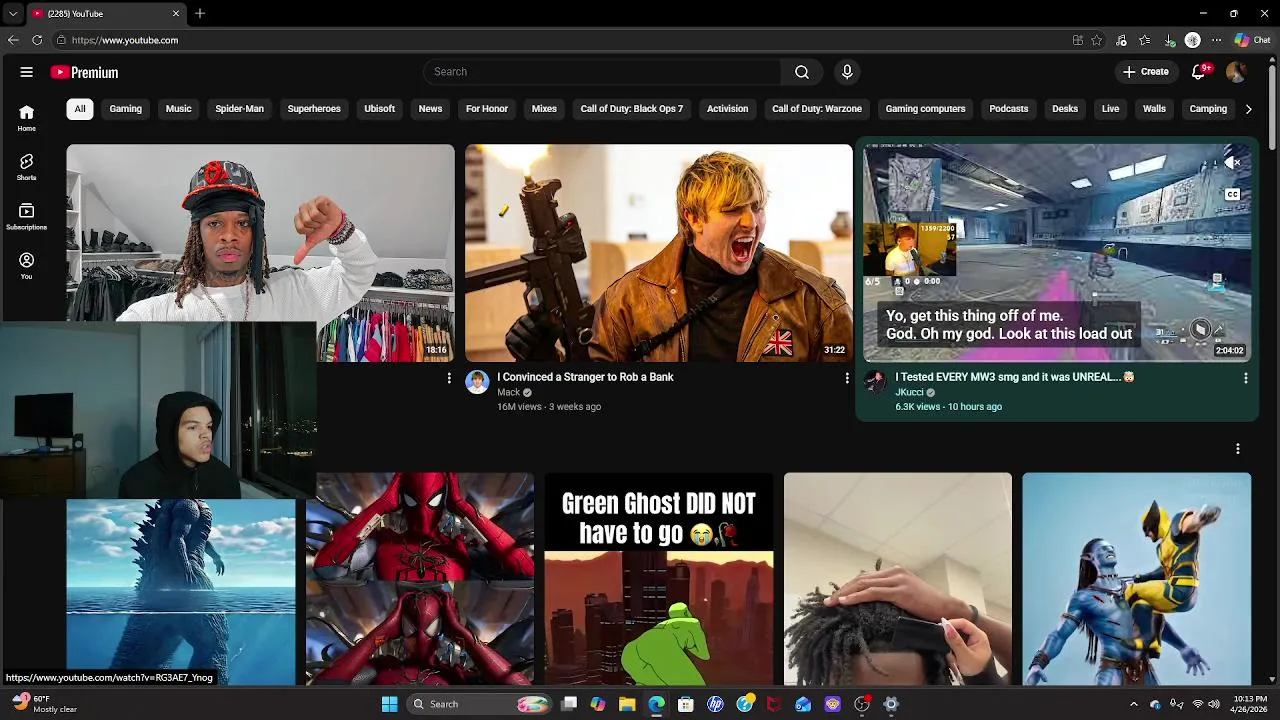Open Shorts in the sidebar

click(27, 167)
